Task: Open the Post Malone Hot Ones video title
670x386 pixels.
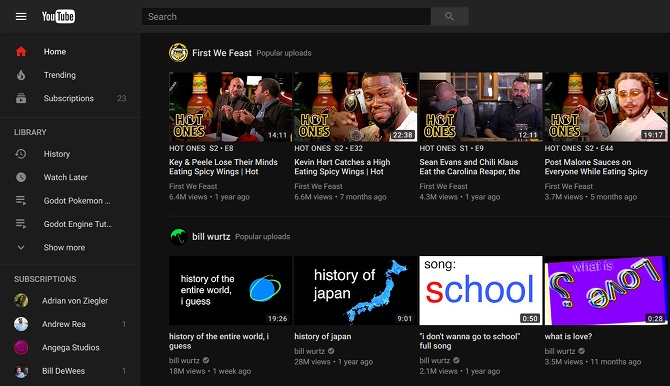Action: click(596, 167)
